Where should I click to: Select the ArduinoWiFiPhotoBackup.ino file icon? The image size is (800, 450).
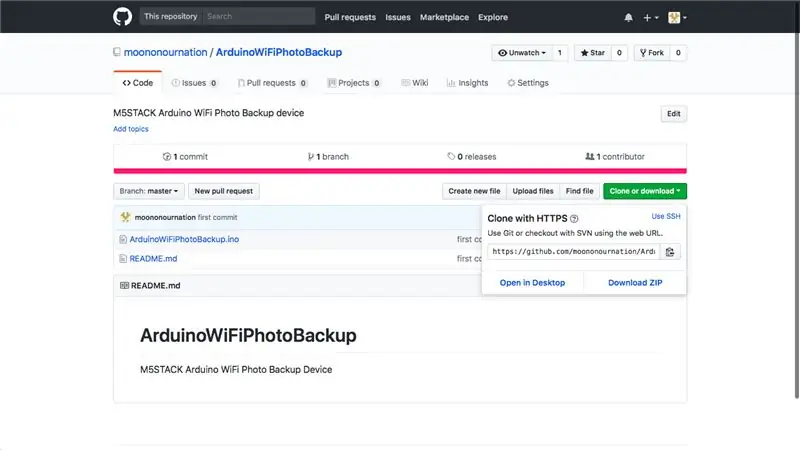123,239
